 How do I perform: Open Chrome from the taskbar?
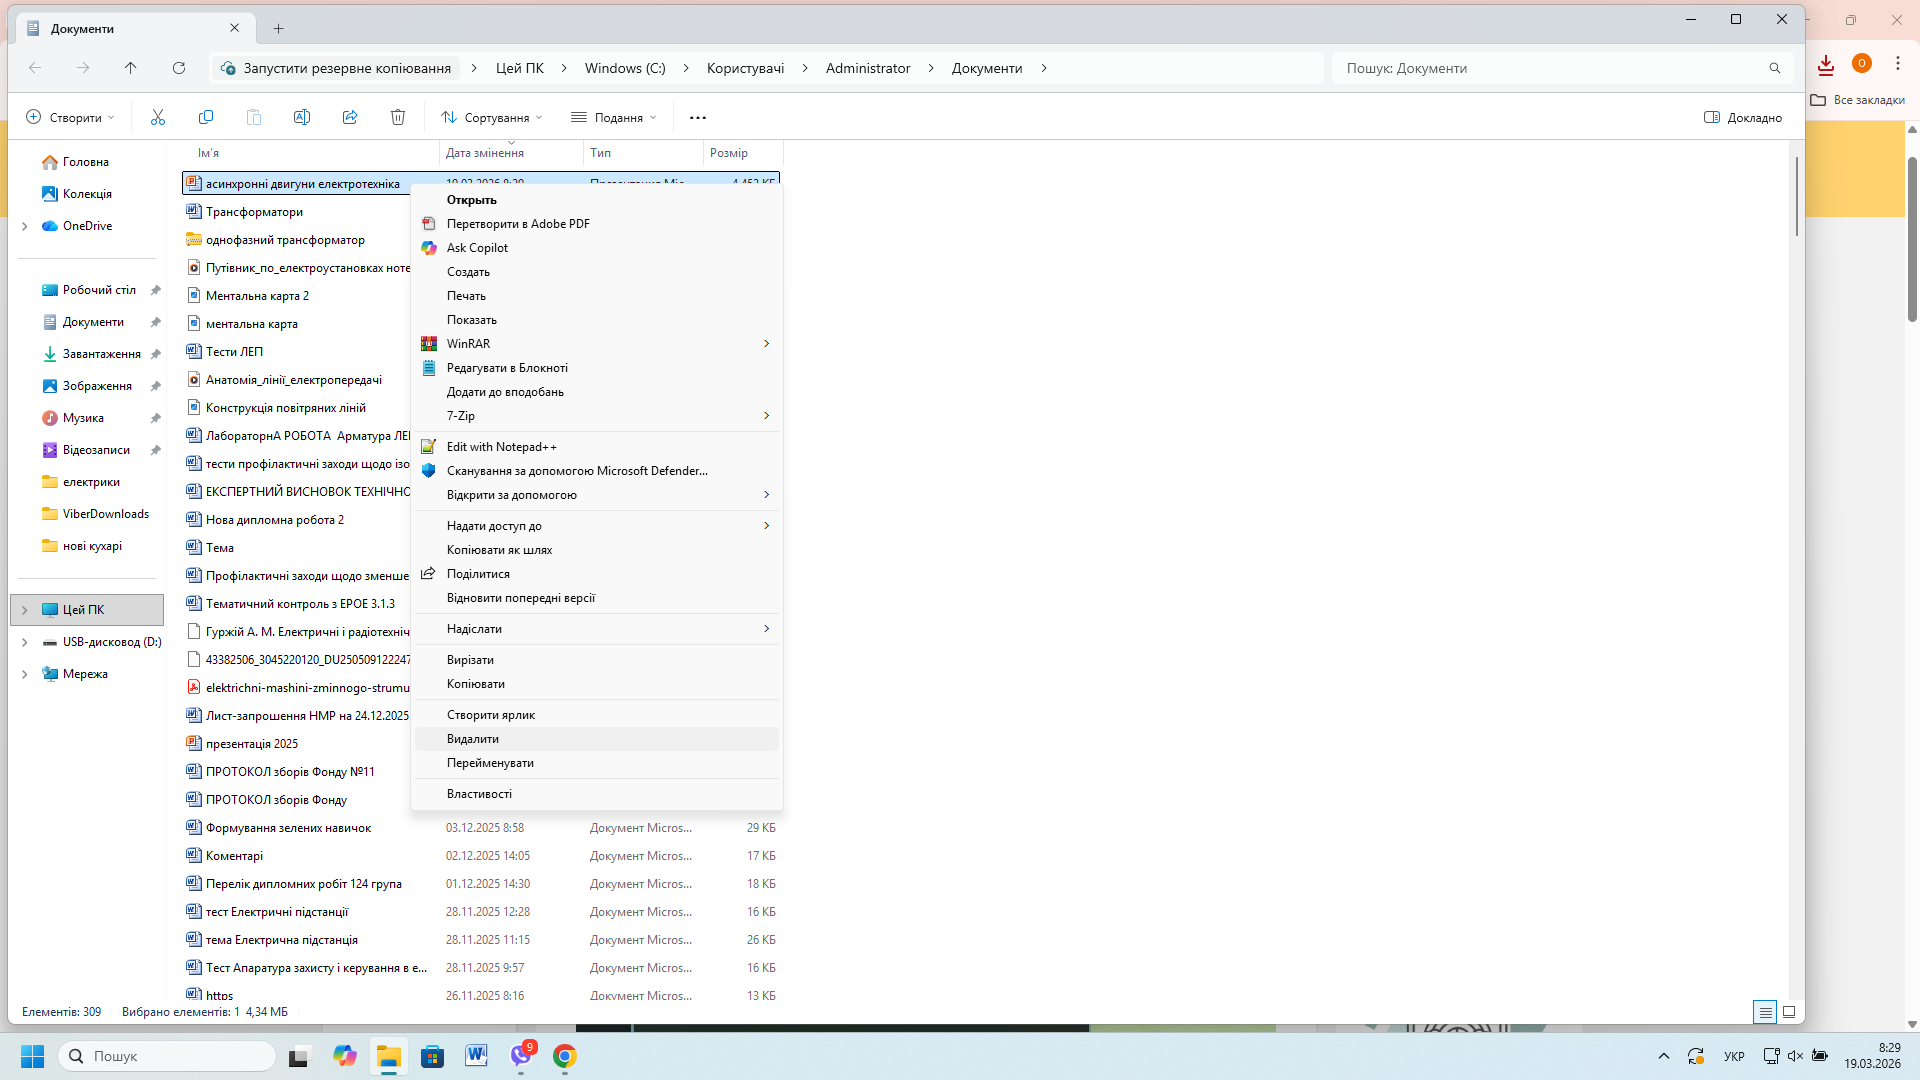click(565, 1056)
